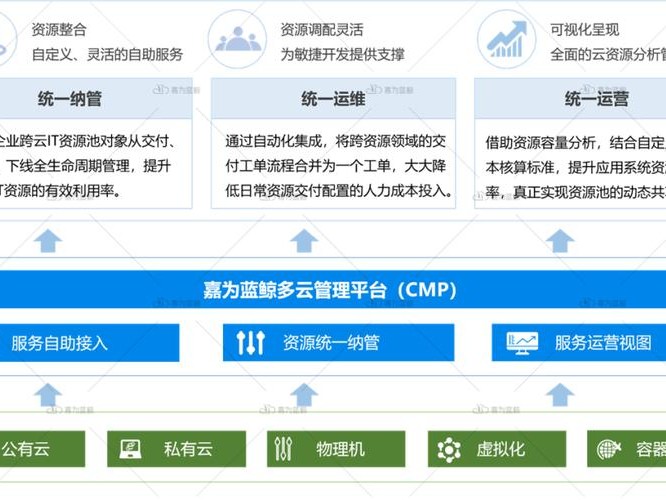Viewport: 666px width, 500px height.
Task: Click the up arrow below 统一运营 box
Action: (x=560, y=240)
